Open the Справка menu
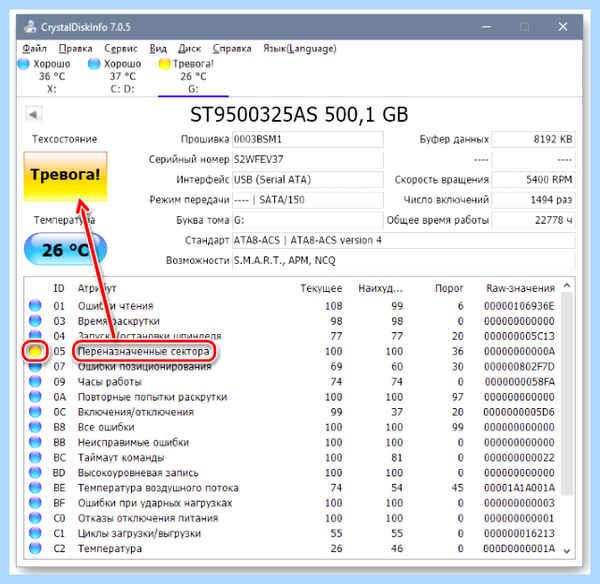 click(x=232, y=49)
